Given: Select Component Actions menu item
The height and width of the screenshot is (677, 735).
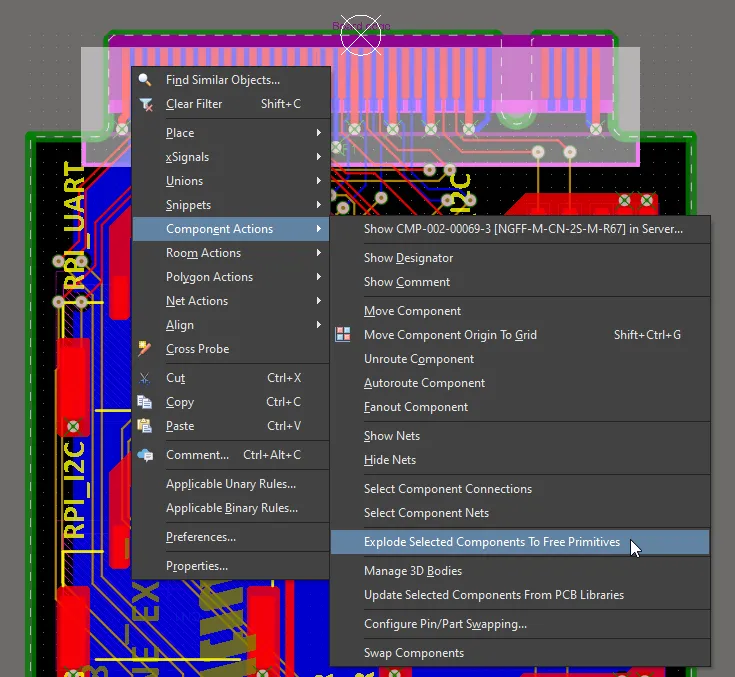Looking at the screenshot, I should point(231,229).
